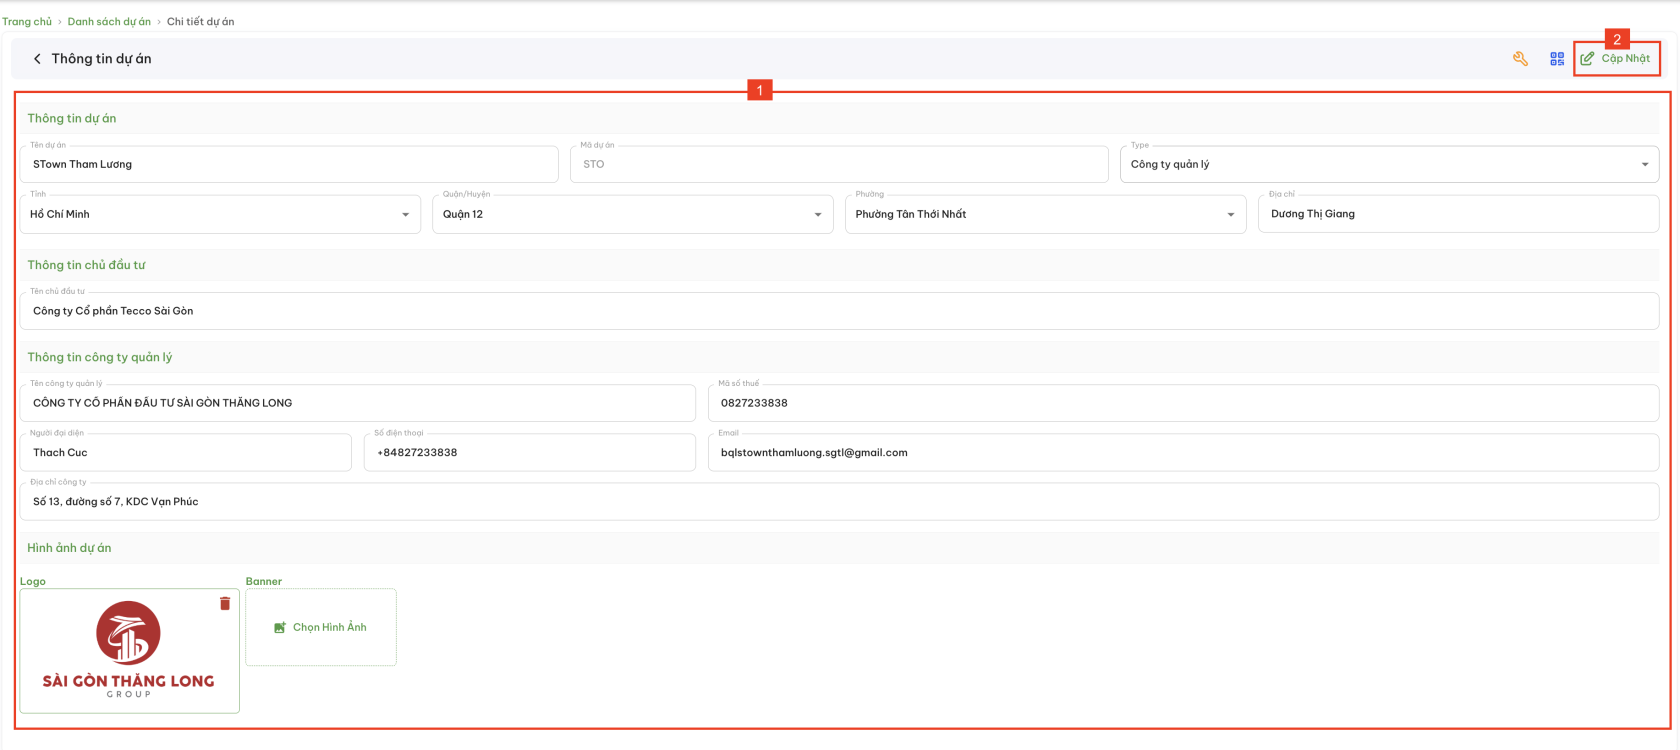The image size is (1680, 750).
Task: Click the Tên dự án field STown Tham Lương
Action: [x=289, y=164]
